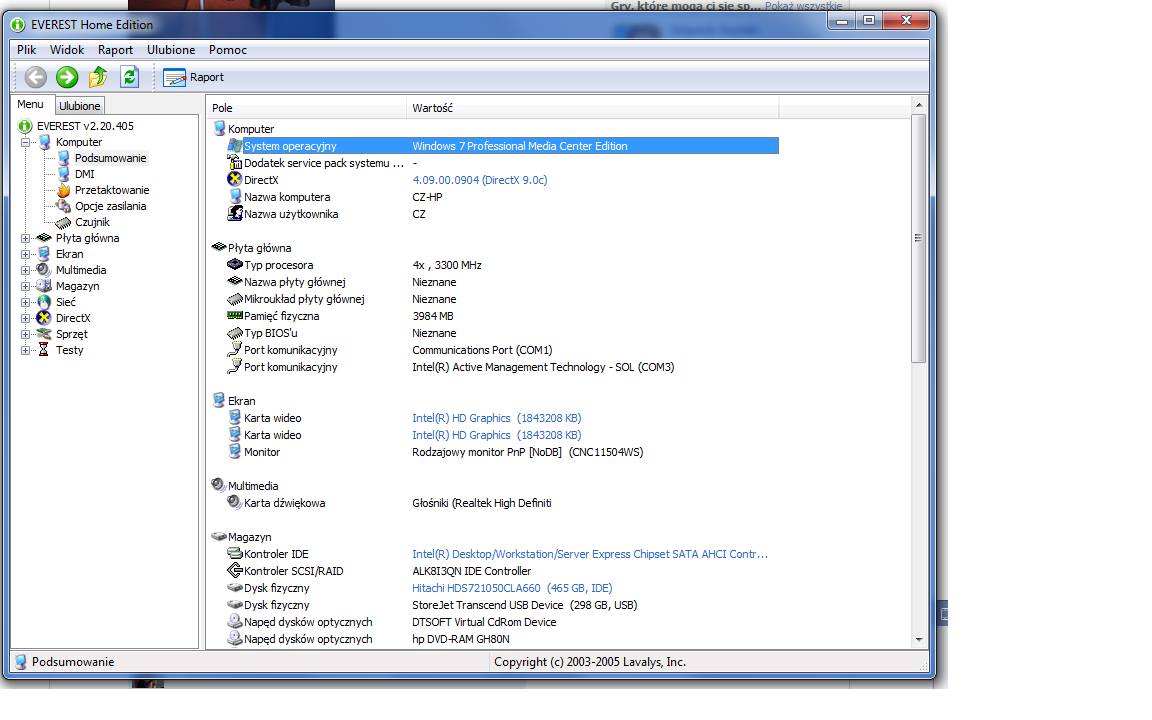Expand the Multimedia tree node
The image size is (1152, 720).
coord(25,271)
